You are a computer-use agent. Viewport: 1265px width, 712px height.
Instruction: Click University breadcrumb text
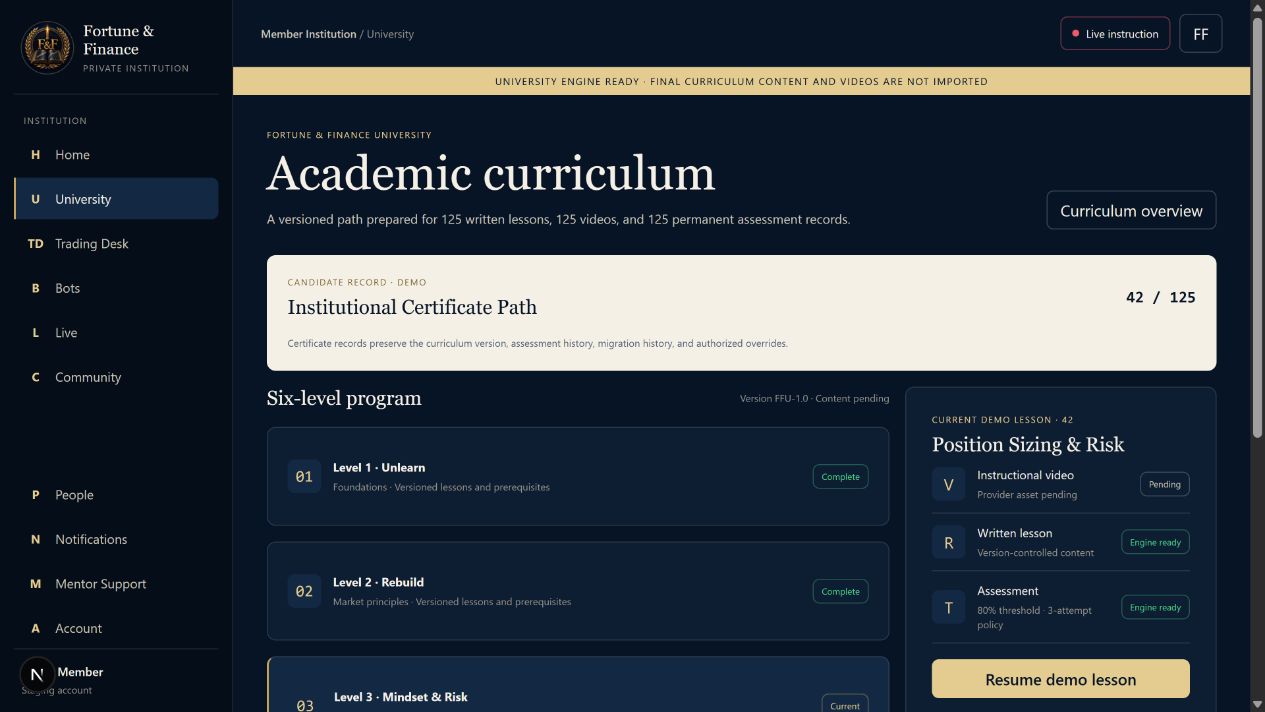pos(390,34)
